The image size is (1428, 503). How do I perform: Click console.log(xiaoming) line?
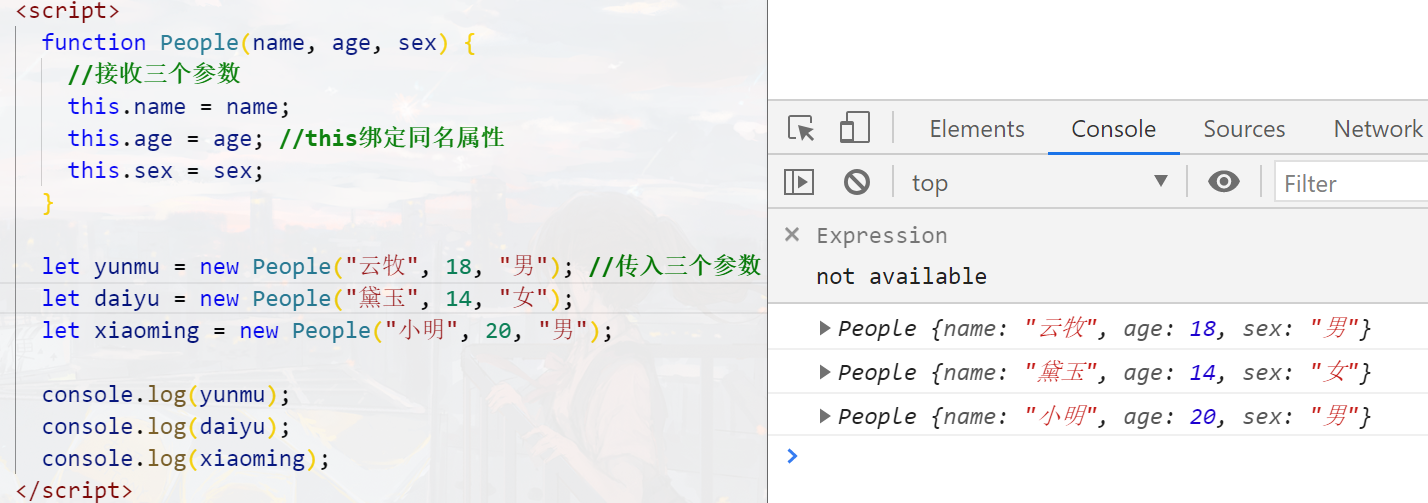(x=186, y=458)
